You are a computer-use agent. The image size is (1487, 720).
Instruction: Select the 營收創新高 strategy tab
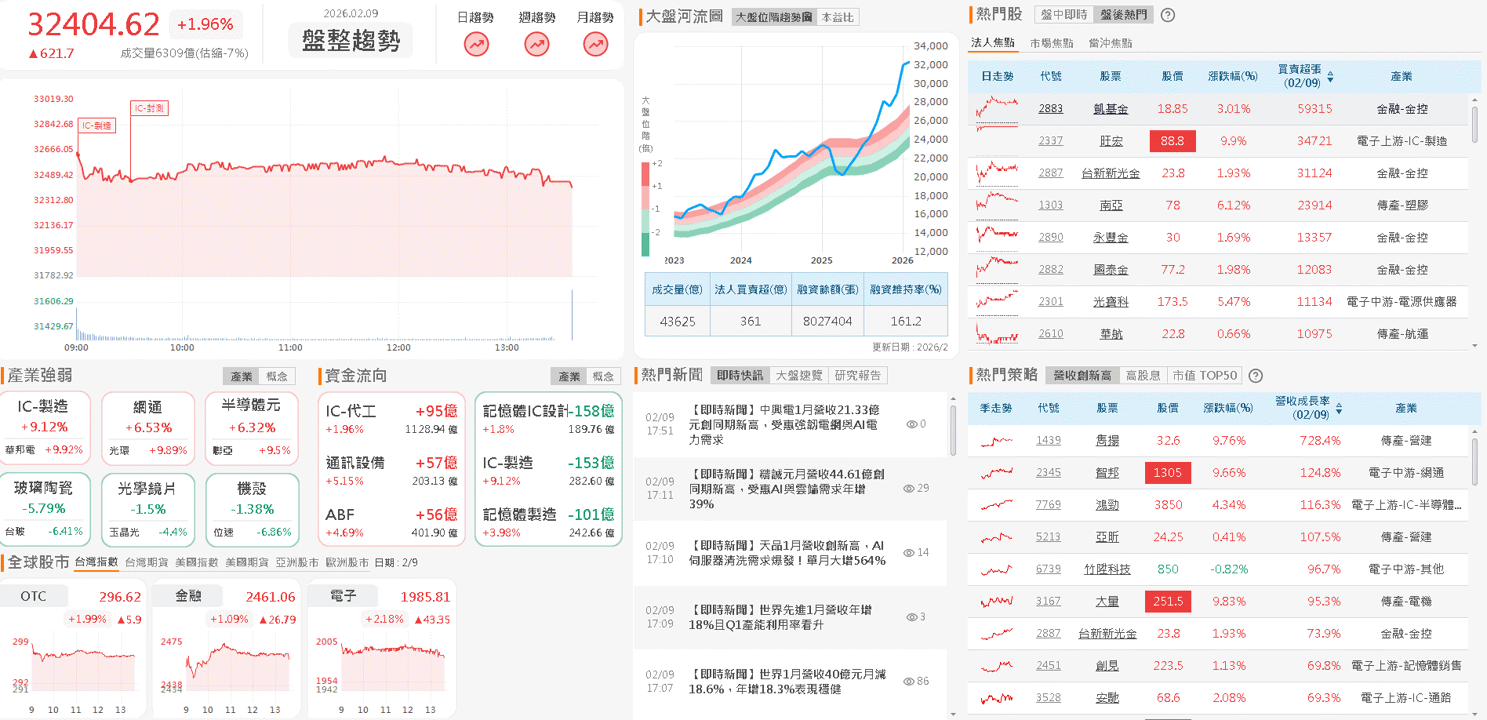(1083, 376)
